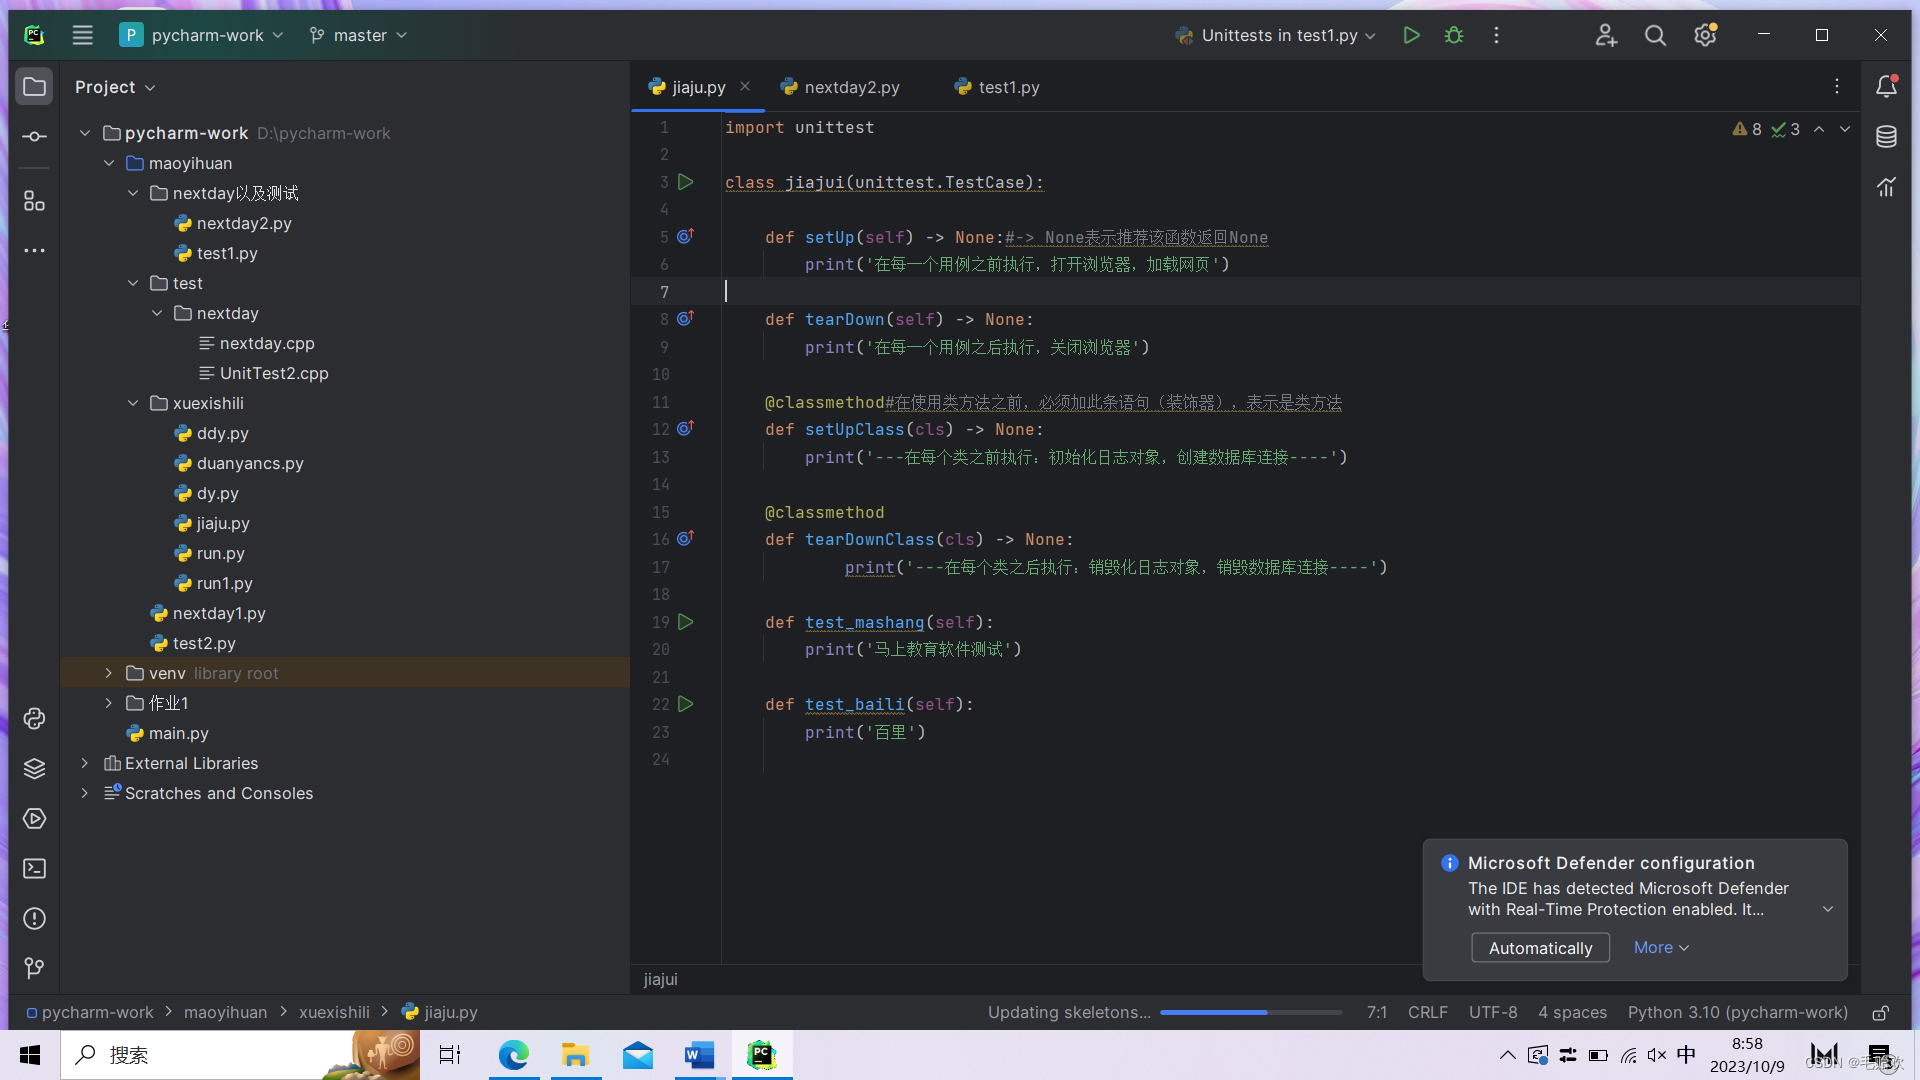Toggle the read-only lock icon in the status bar

1880,1013
